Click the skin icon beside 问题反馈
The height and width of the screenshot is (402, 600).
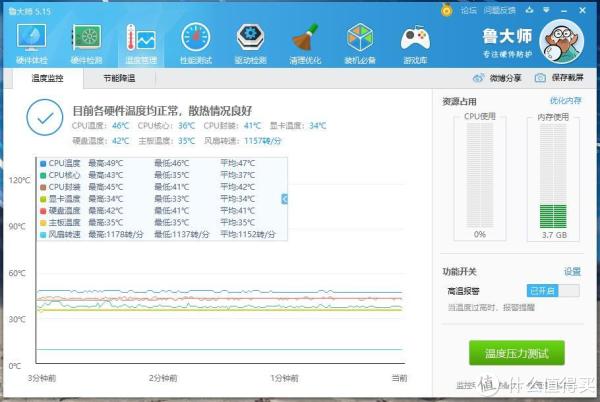click(x=530, y=10)
